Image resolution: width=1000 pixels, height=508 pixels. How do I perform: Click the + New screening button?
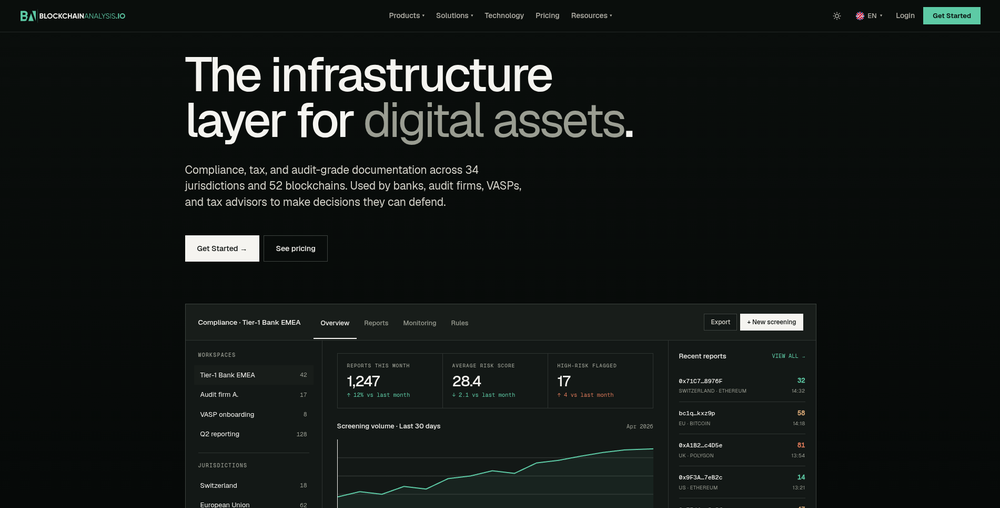772,322
